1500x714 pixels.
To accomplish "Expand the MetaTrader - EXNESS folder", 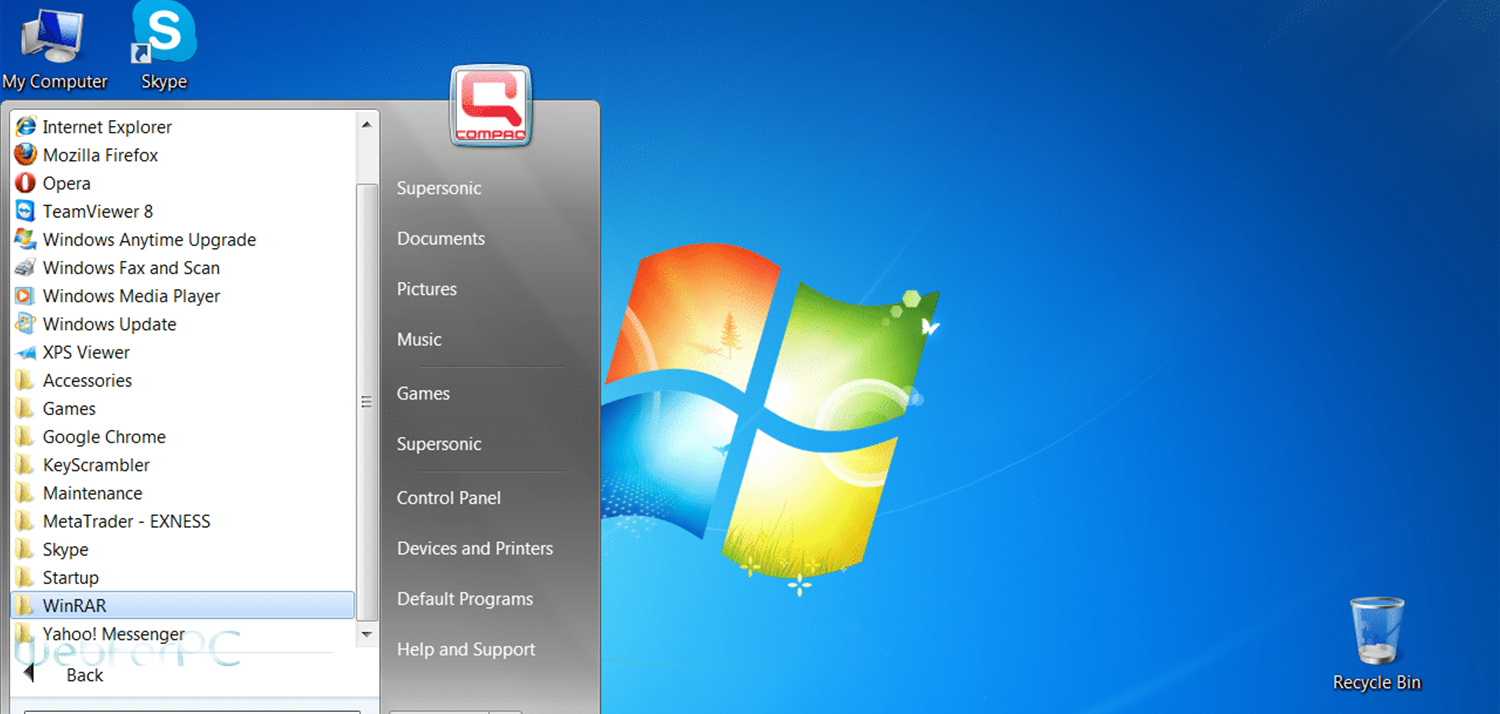I will tap(112, 521).
